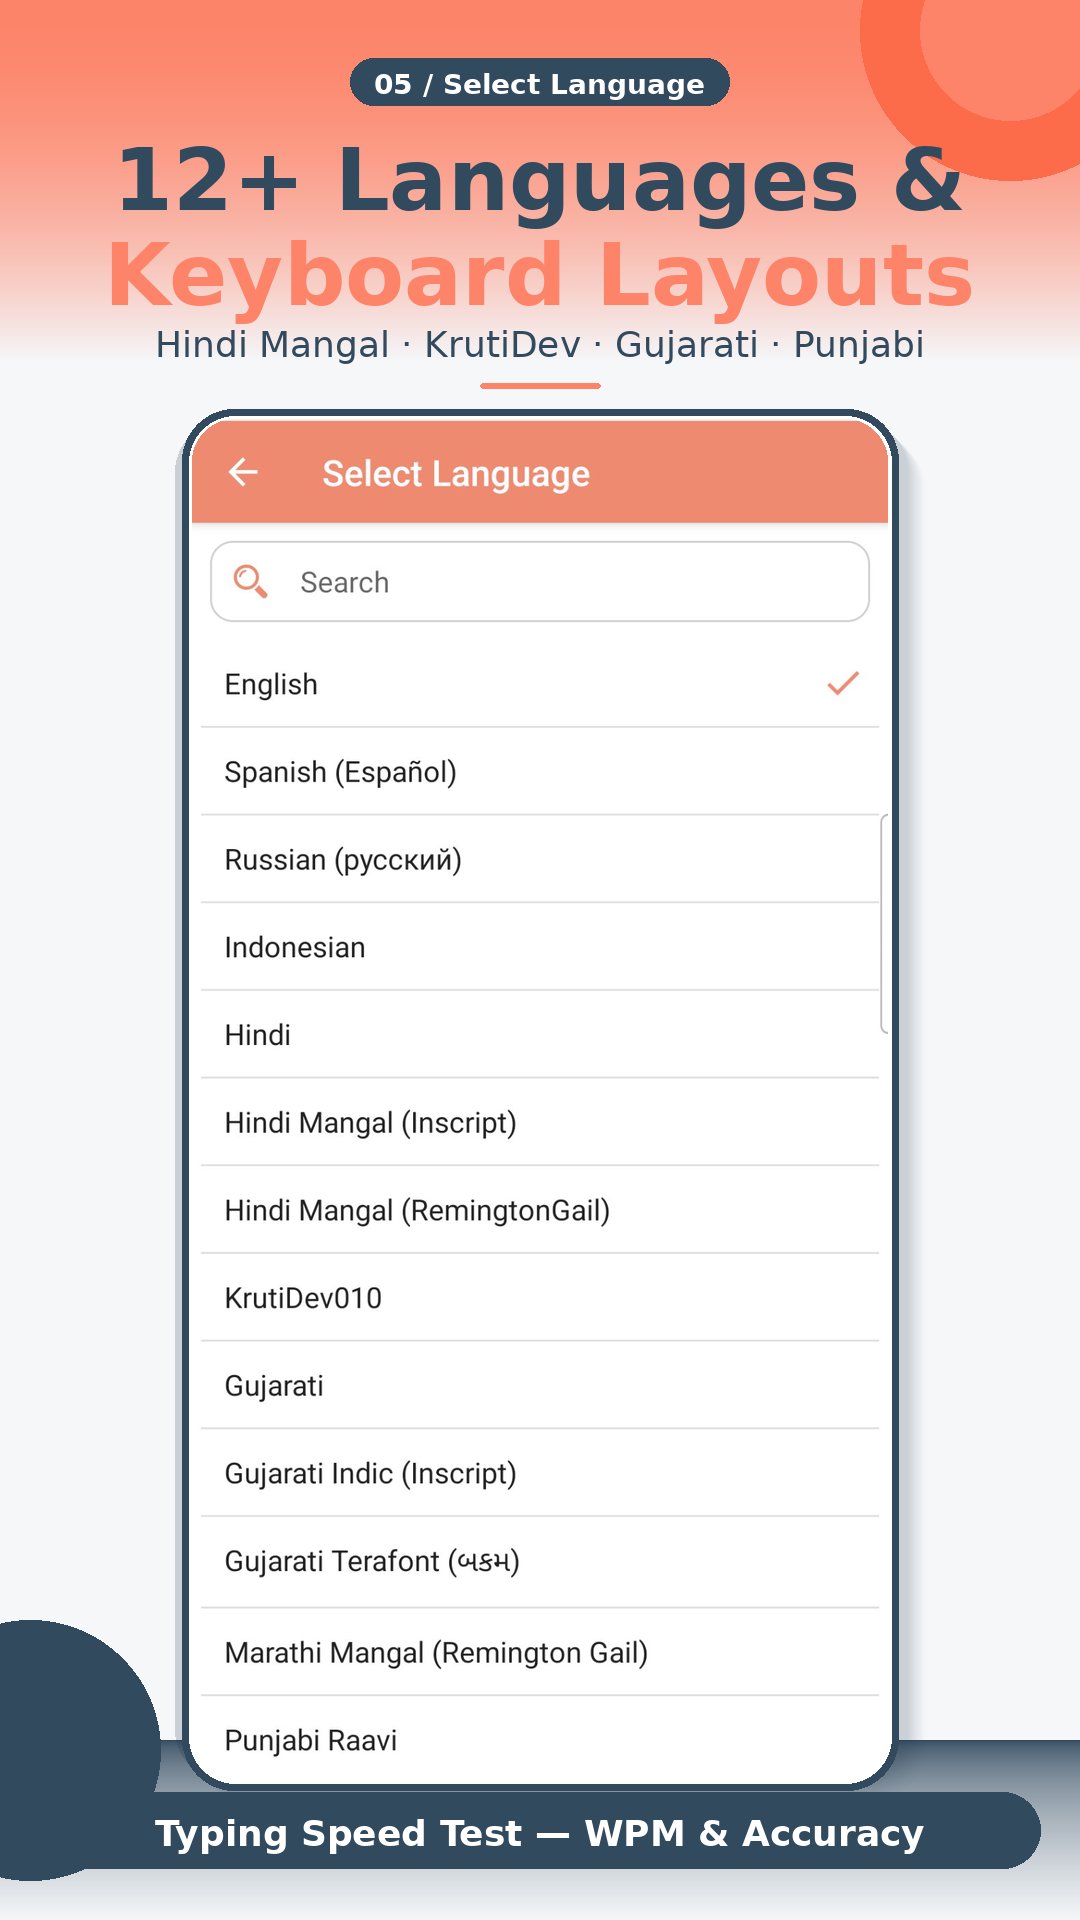Click the list scrollbar handle
The width and height of the screenshot is (1080, 1920).
tap(884, 924)
